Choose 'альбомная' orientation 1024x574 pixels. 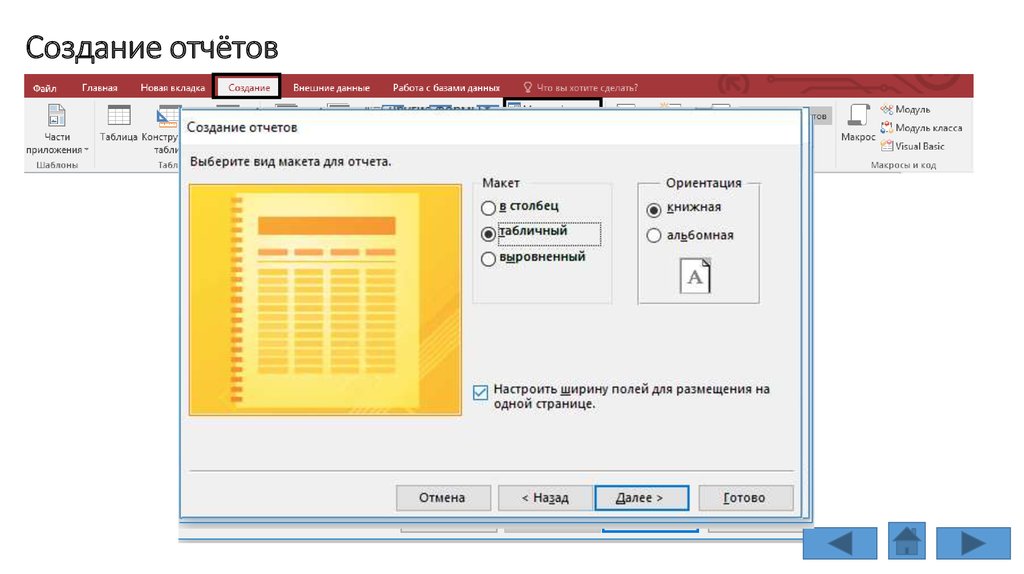[x=654, y=236]
